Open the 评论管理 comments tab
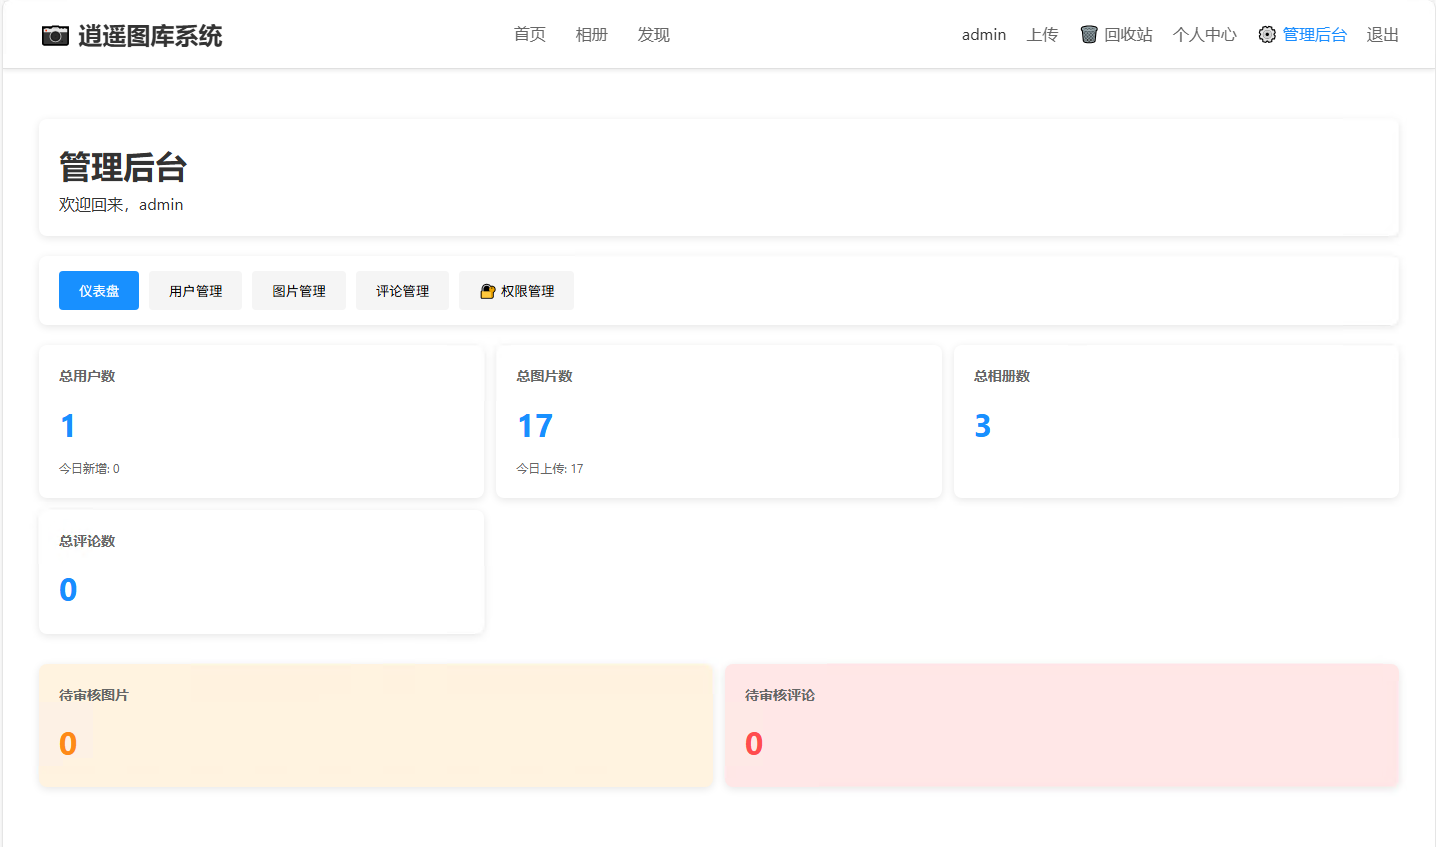1436x847 pixels. (402, 291)
